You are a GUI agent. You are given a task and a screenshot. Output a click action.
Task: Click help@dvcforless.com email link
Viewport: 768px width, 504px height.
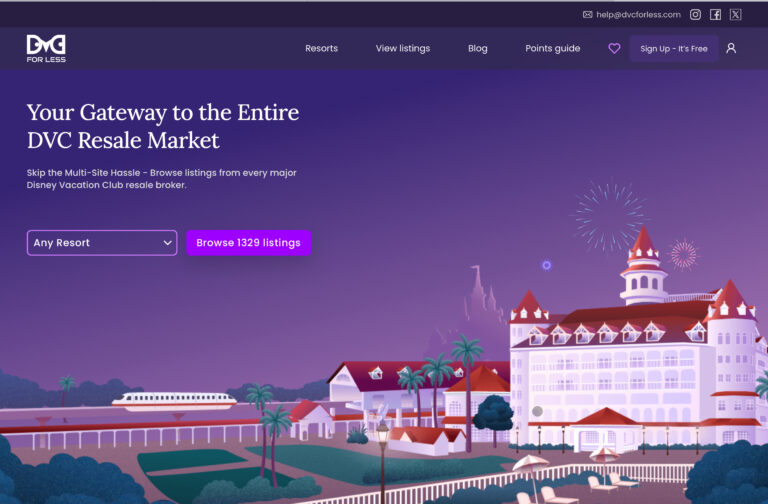[638, 15]
